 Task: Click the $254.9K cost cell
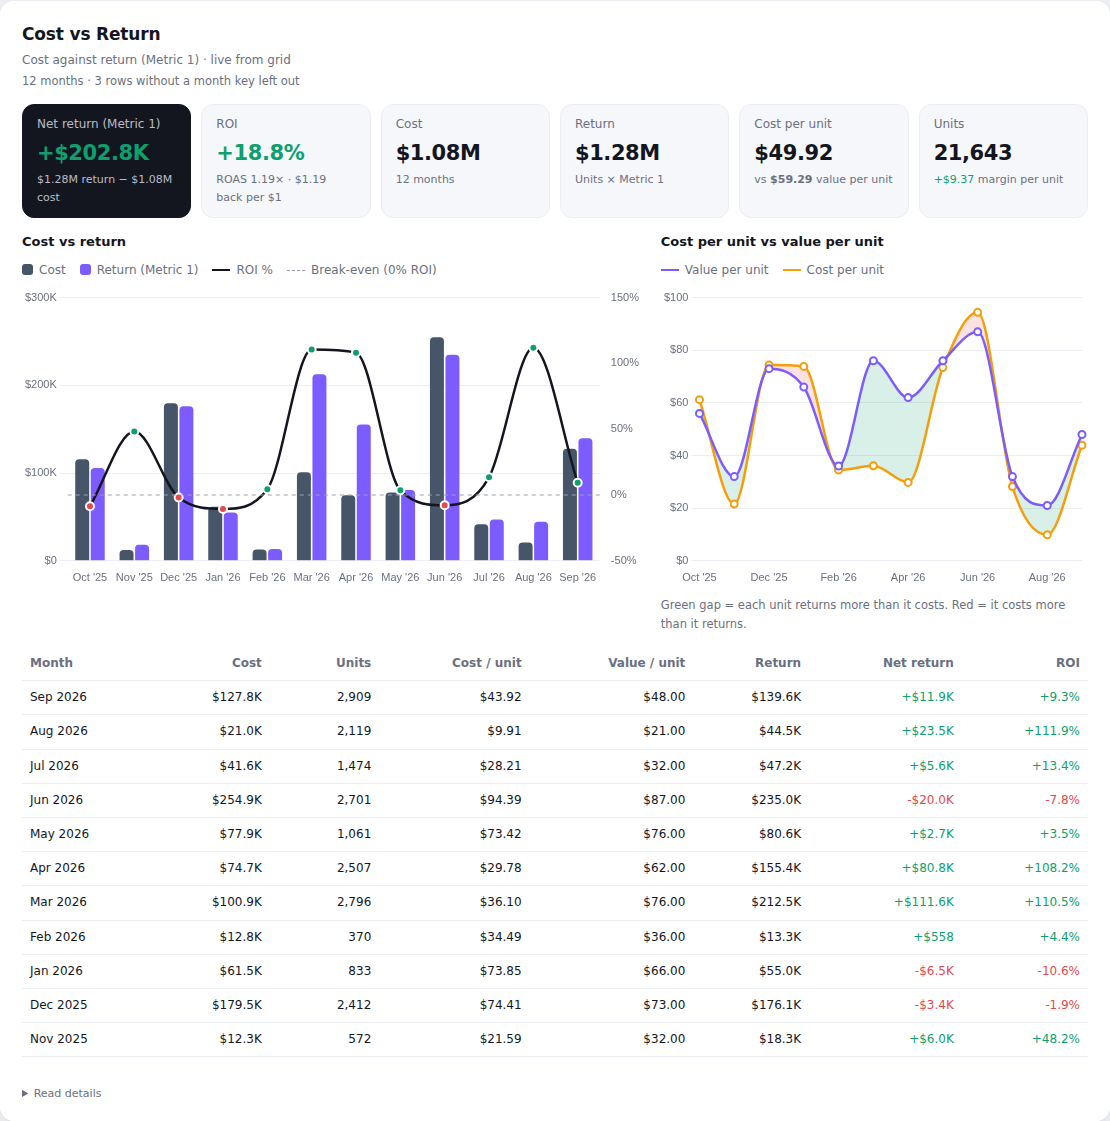tap(237, 800)
